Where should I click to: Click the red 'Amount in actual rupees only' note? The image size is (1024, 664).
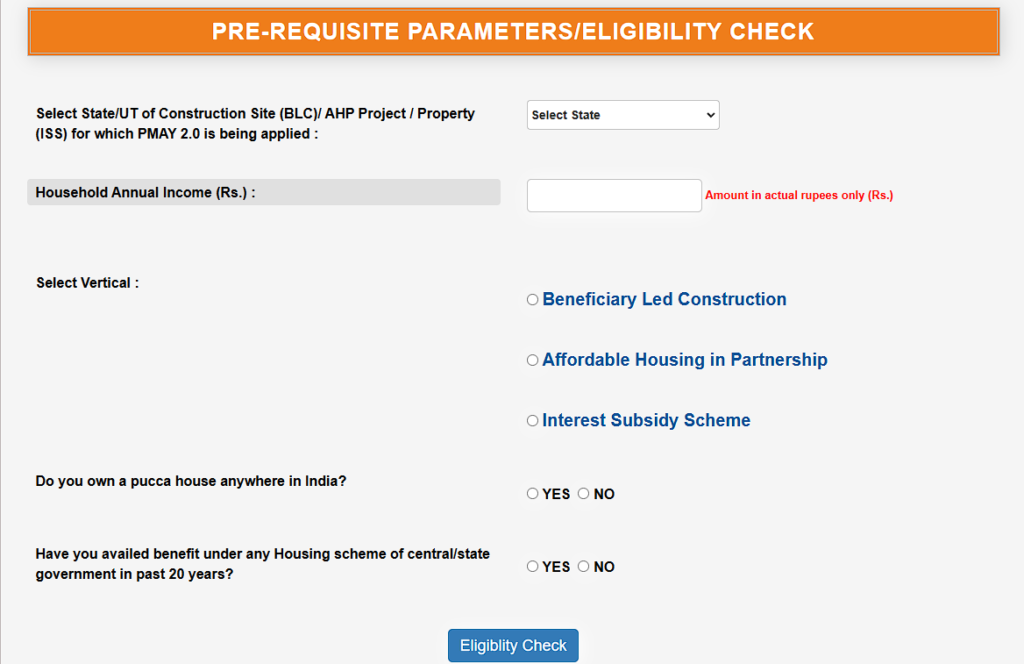(799, 195)
